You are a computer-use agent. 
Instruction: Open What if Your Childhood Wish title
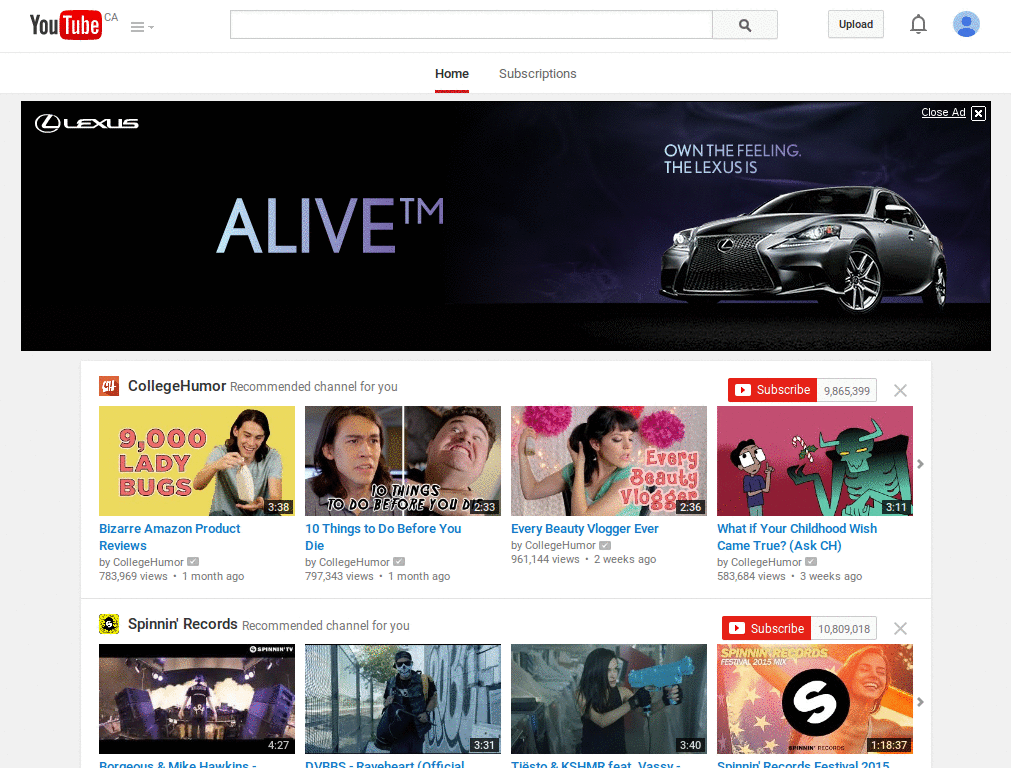(x=797, y=537)
